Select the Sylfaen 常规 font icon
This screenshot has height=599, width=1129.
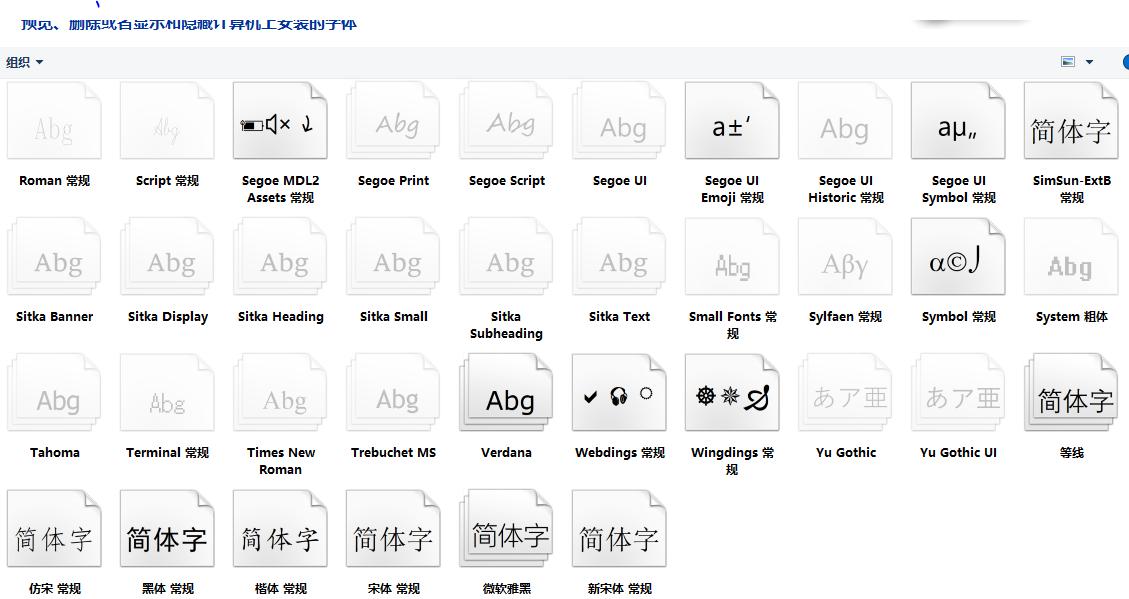pyautogui.click(x=845, y=257)
